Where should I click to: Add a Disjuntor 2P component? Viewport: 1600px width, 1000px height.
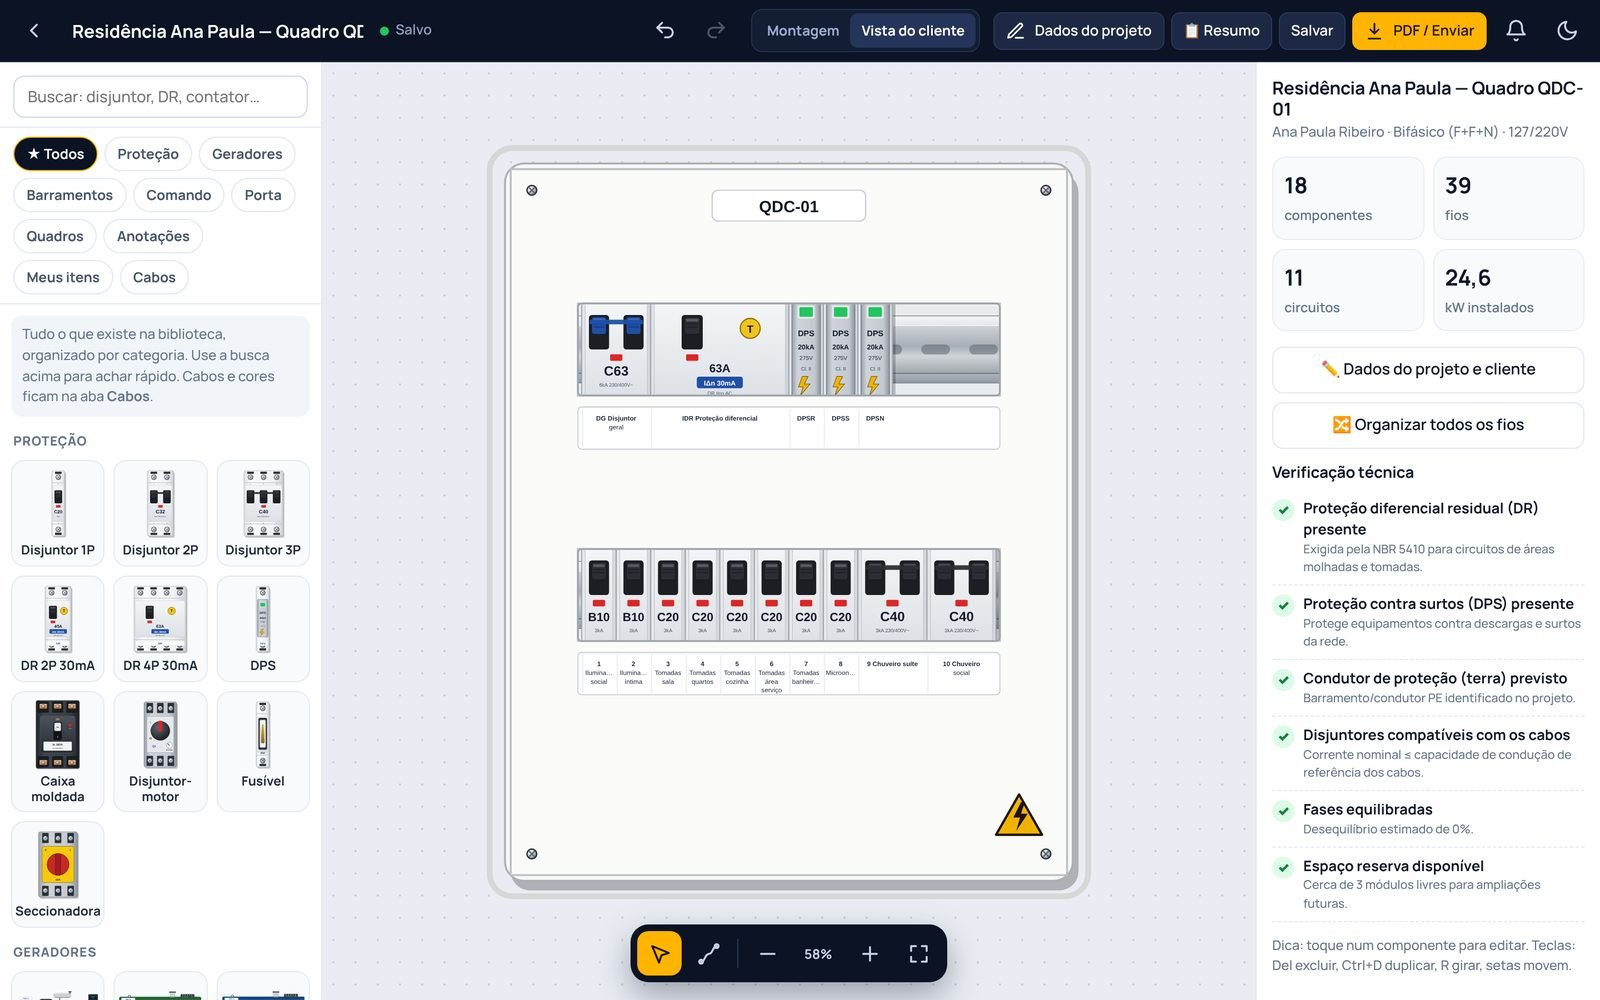click(160, 513)
